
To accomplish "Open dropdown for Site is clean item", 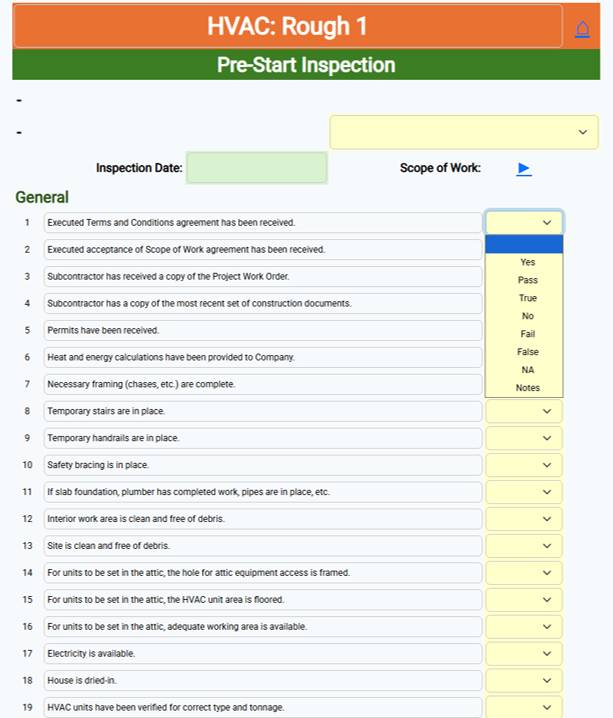I will click(x=524, y=546).
